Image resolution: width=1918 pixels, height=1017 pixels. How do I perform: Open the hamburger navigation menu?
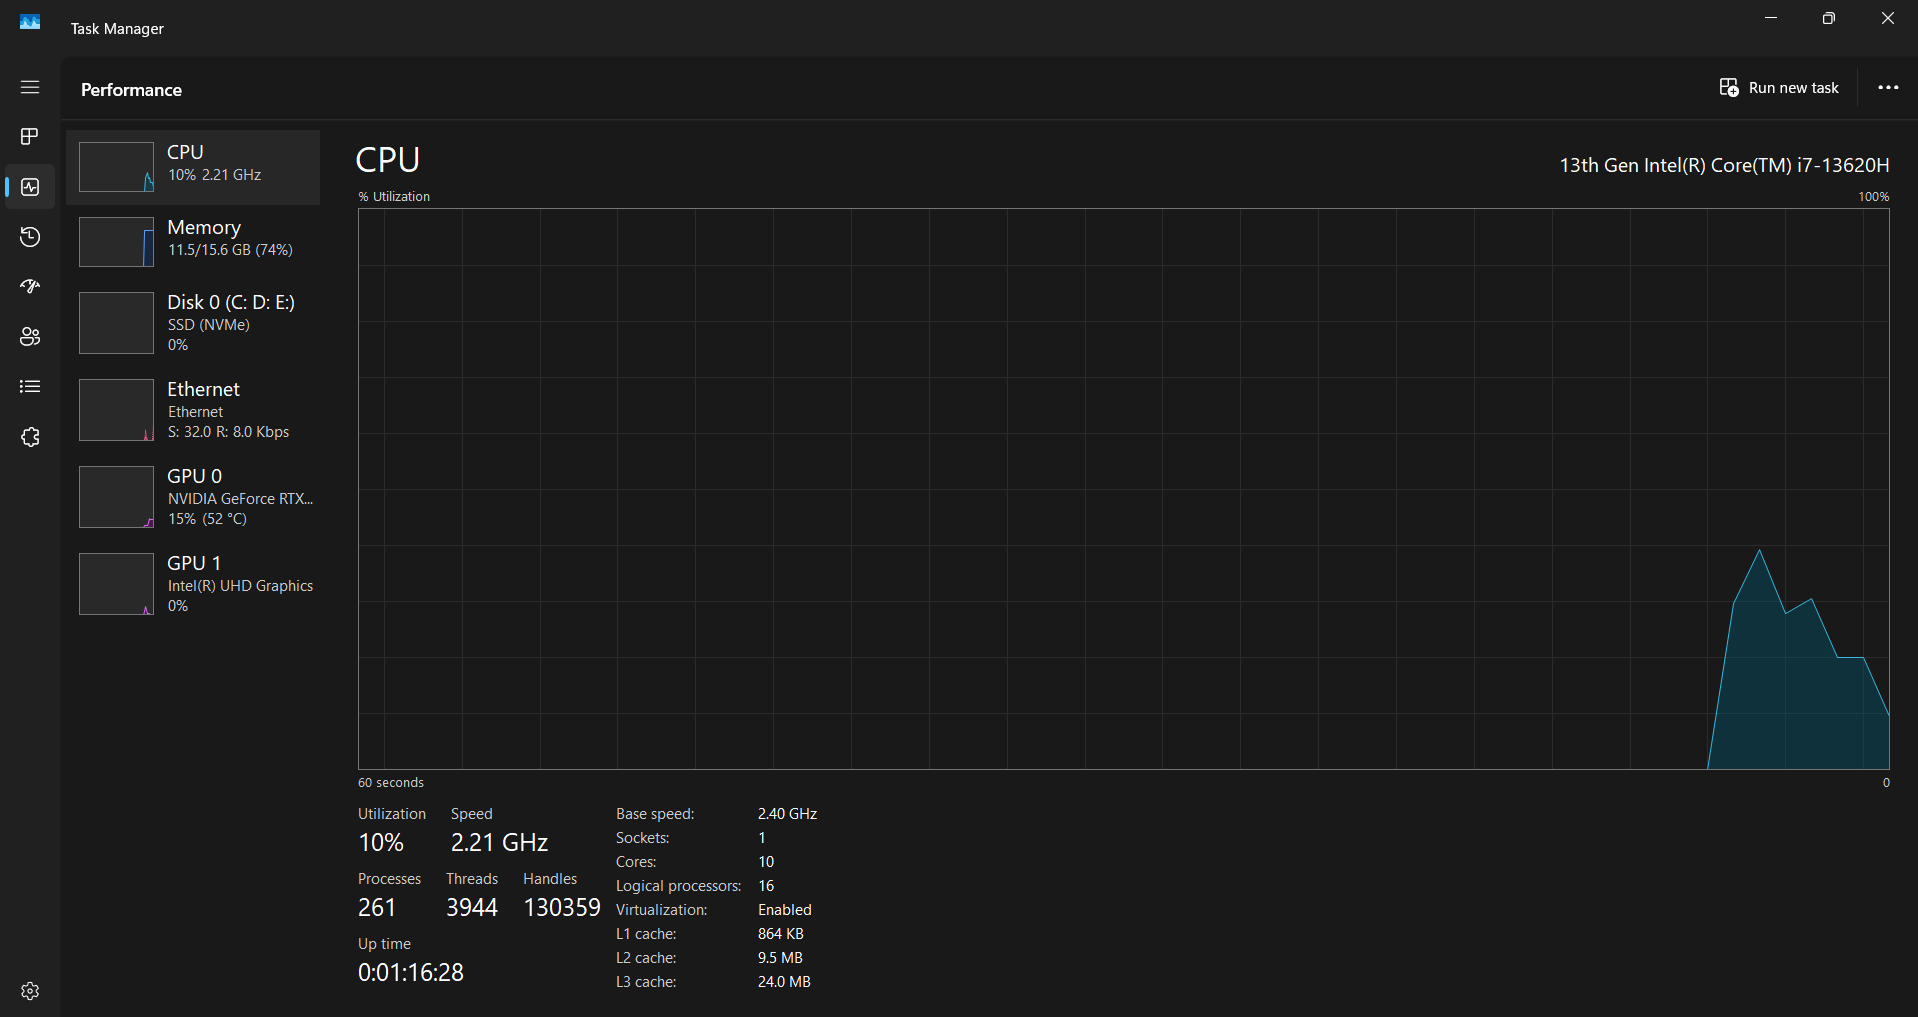click(x=30, y=87)
